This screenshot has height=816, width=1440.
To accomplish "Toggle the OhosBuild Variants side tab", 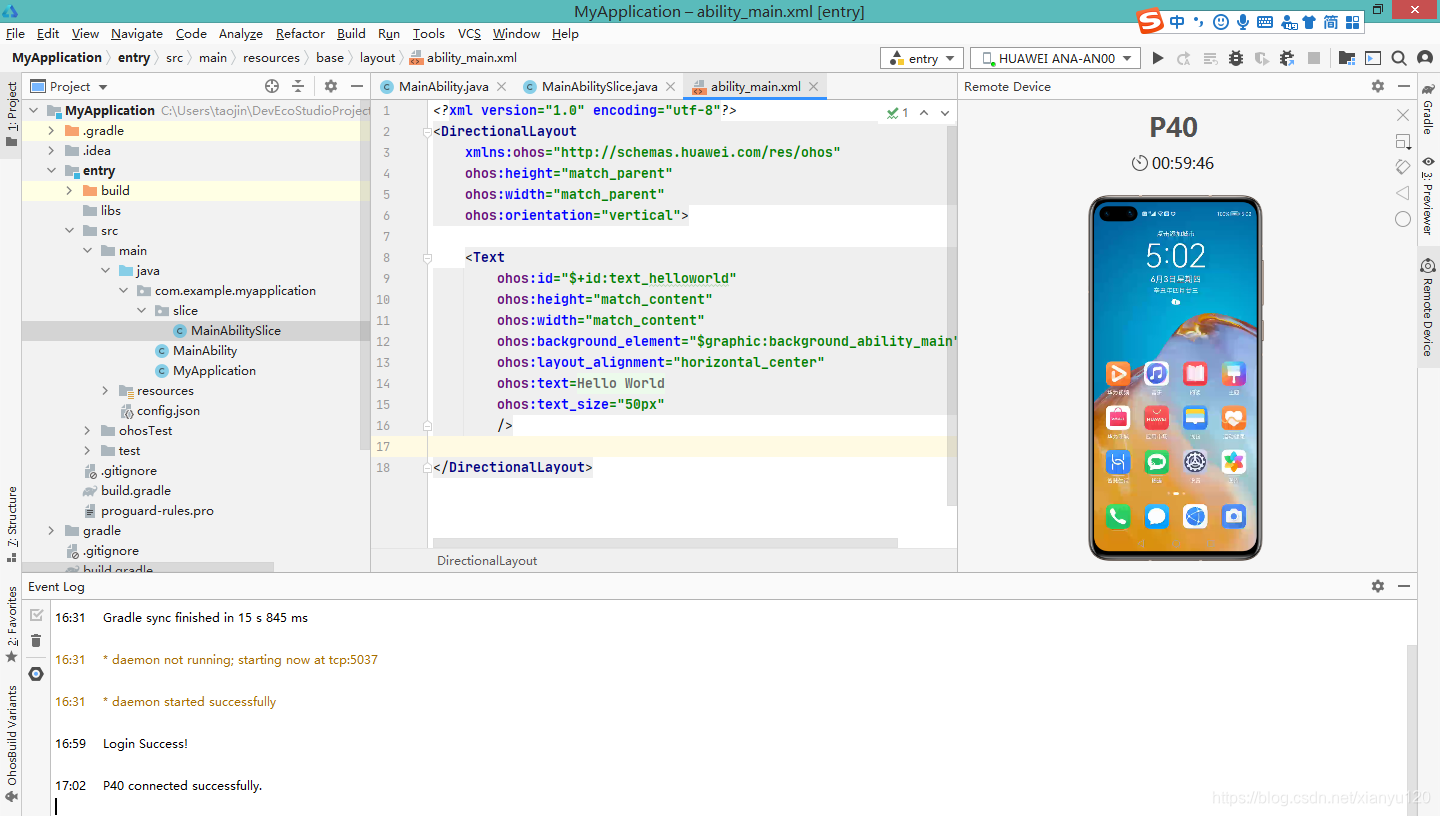I will (11, 744).
